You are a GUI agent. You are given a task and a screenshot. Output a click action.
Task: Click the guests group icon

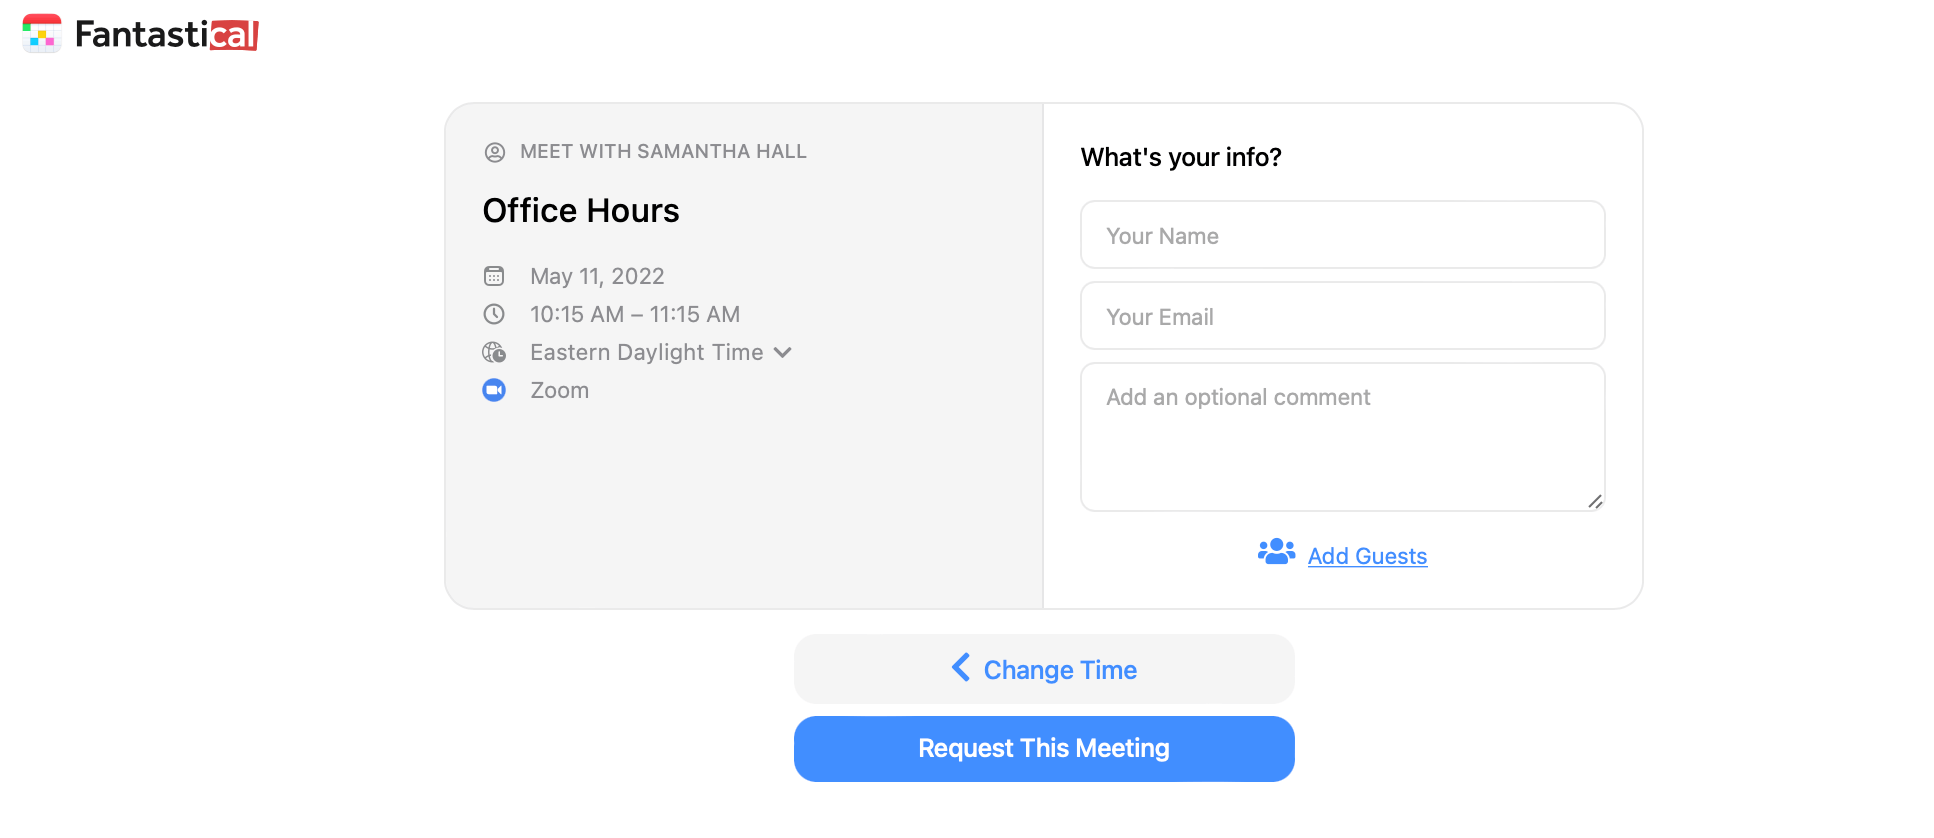[x=1277, y=552]
